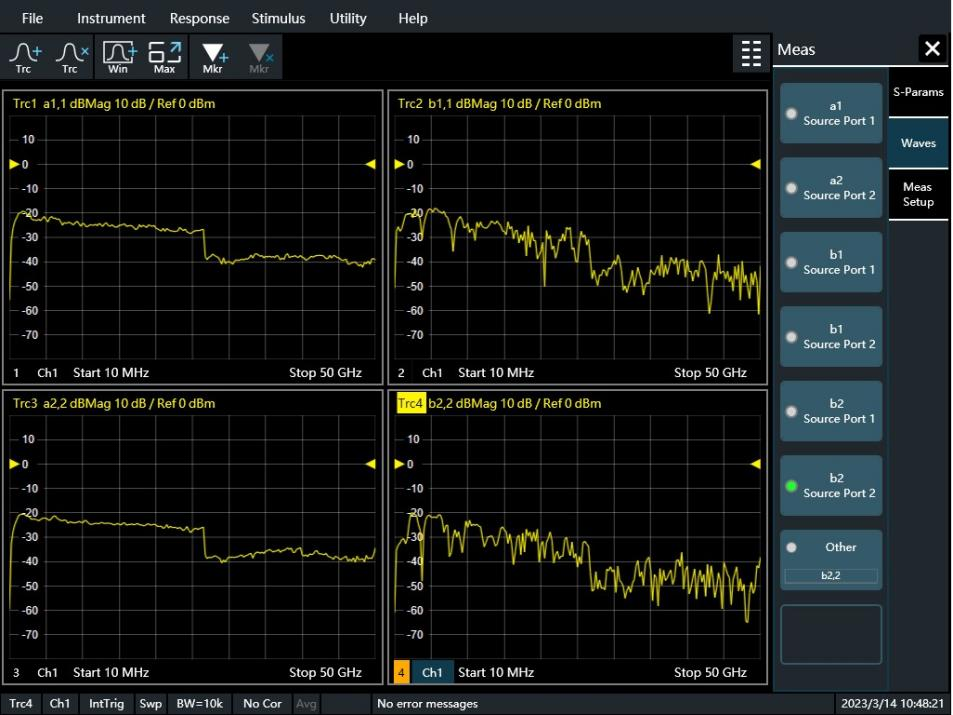
Task: Click the highlighted Trc4 trace label
Action: coord(411,403)
